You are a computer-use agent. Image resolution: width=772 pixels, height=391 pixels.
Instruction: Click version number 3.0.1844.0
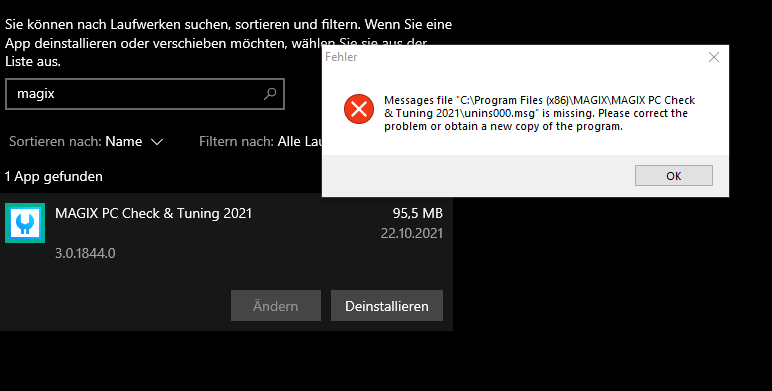pos(85,253)
